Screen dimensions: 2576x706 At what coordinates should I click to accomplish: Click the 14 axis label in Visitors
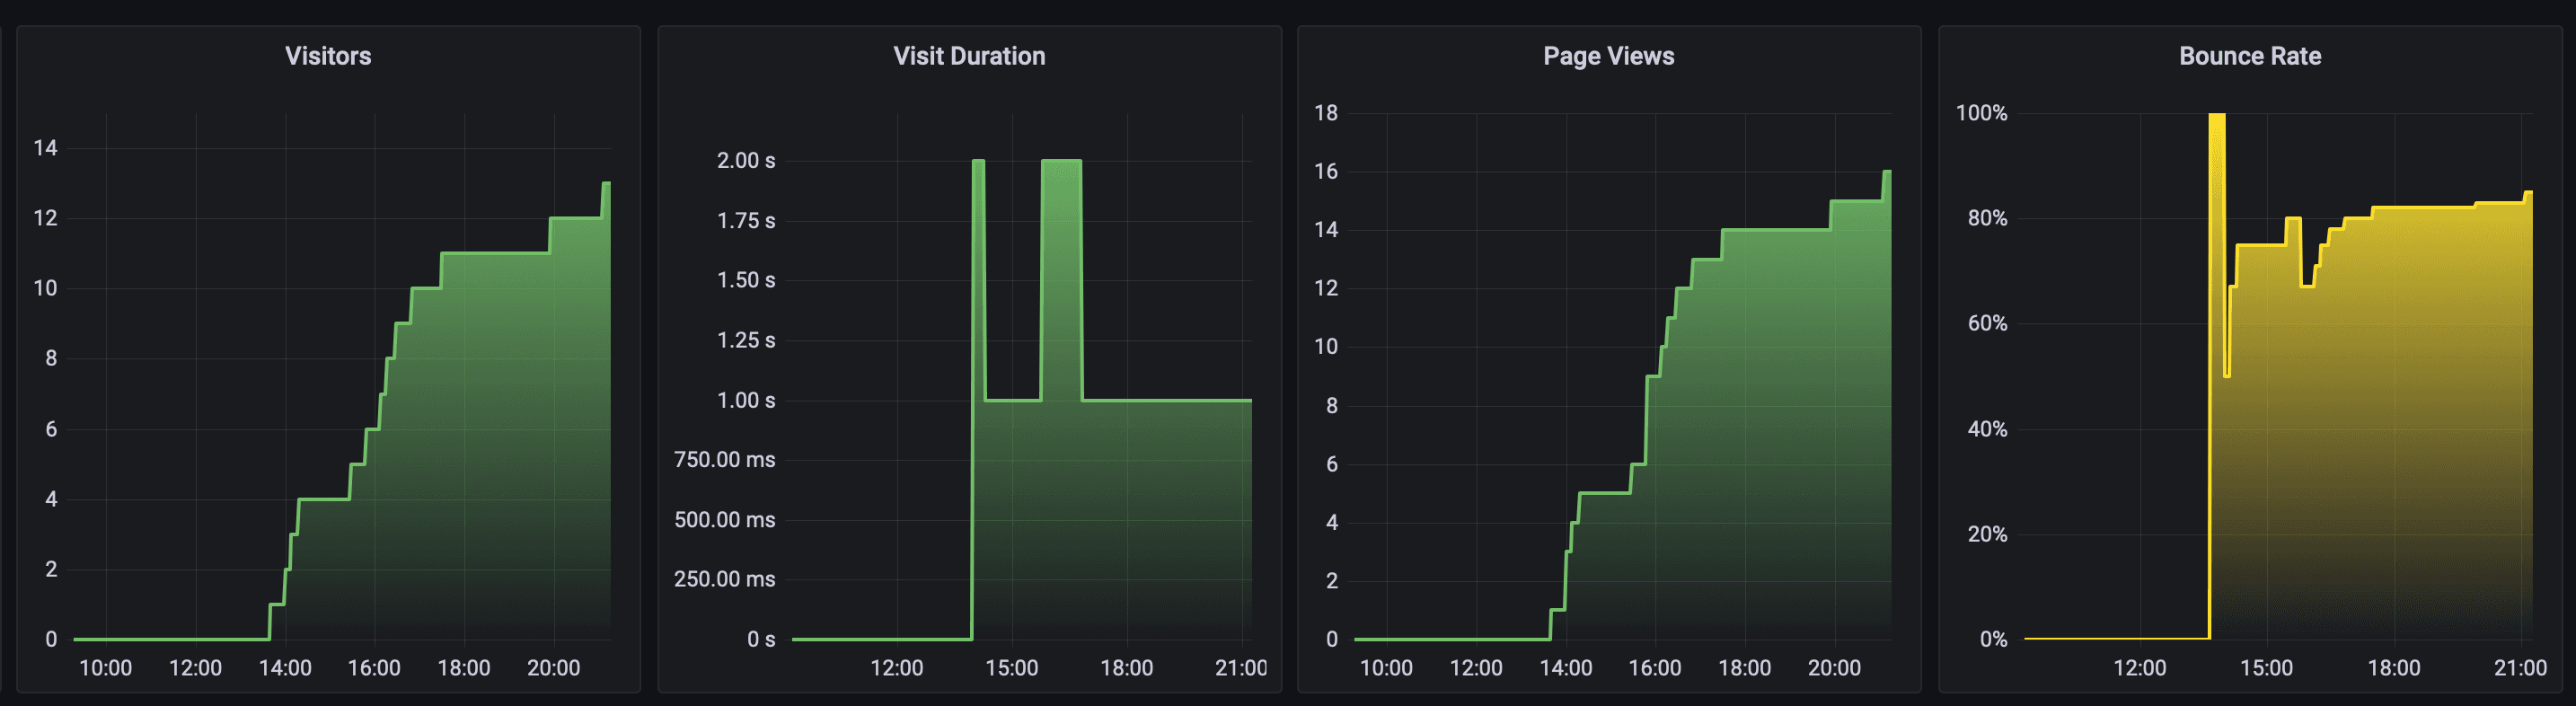click(x=46, y=148)
